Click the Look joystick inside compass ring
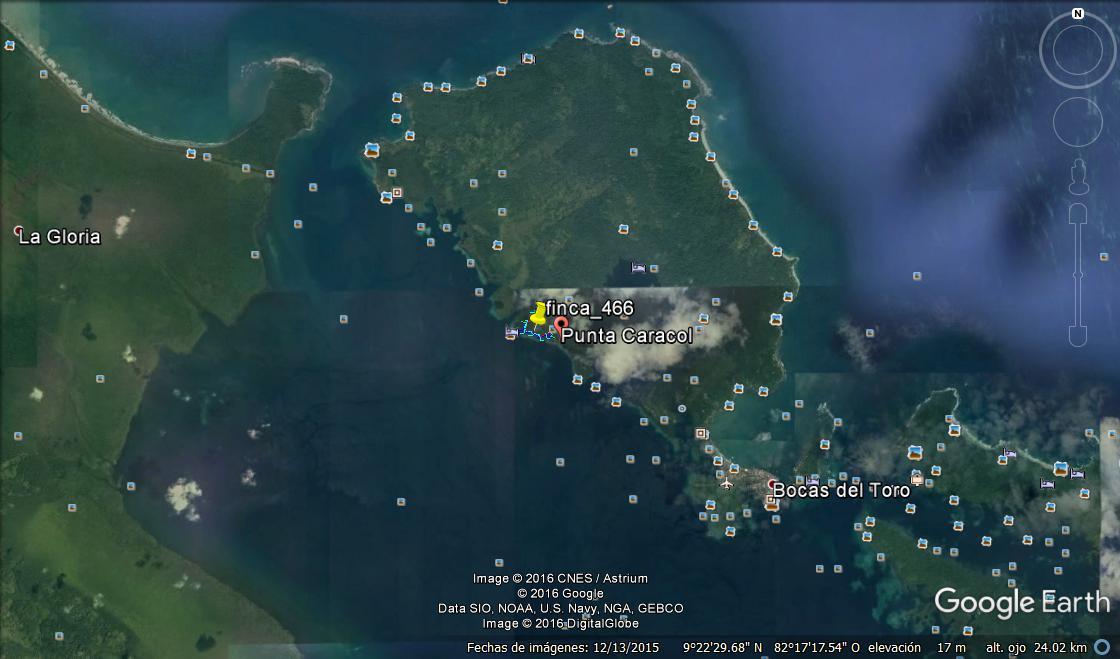 1078,51
